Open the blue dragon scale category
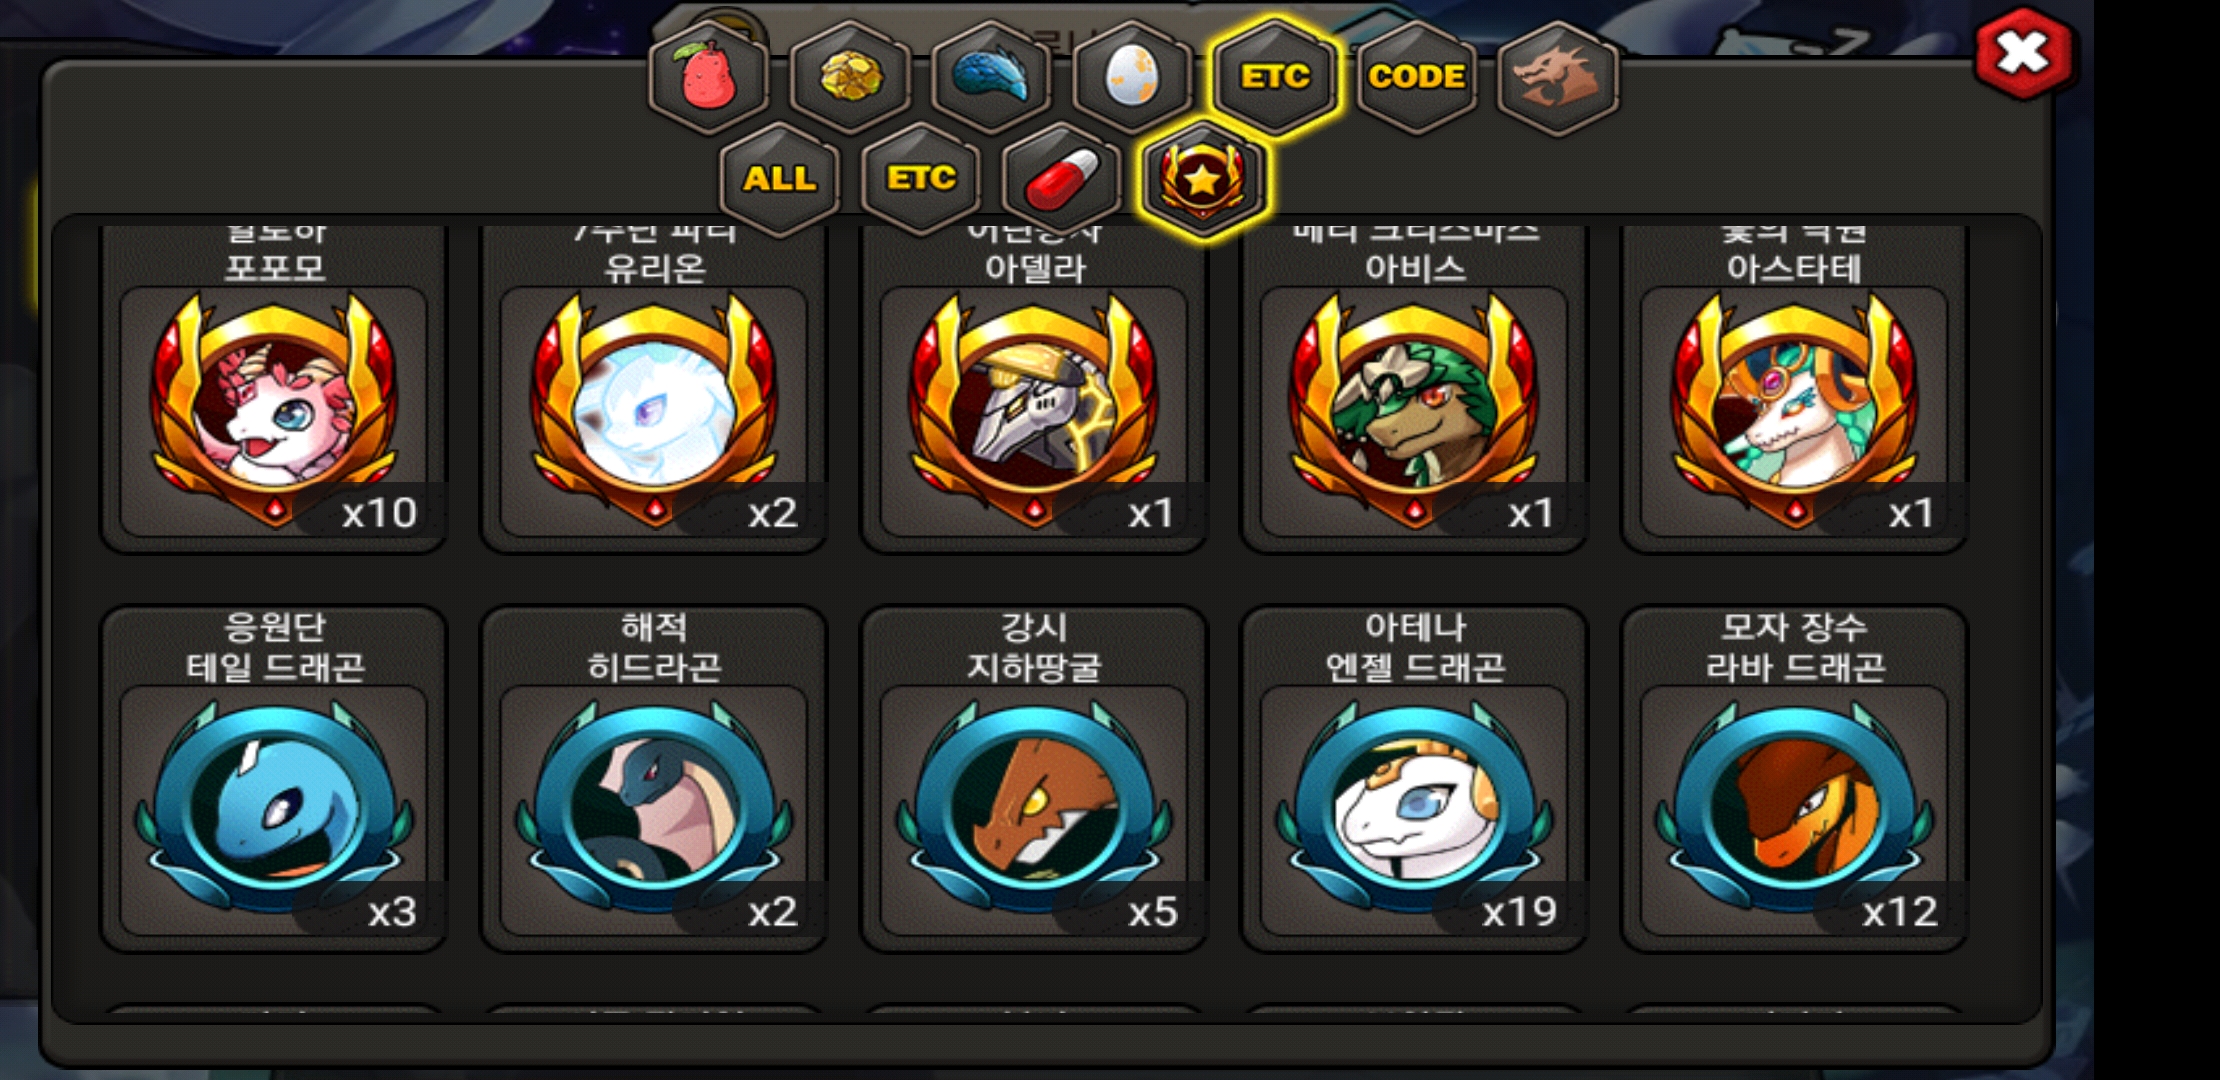 (991, 77)
